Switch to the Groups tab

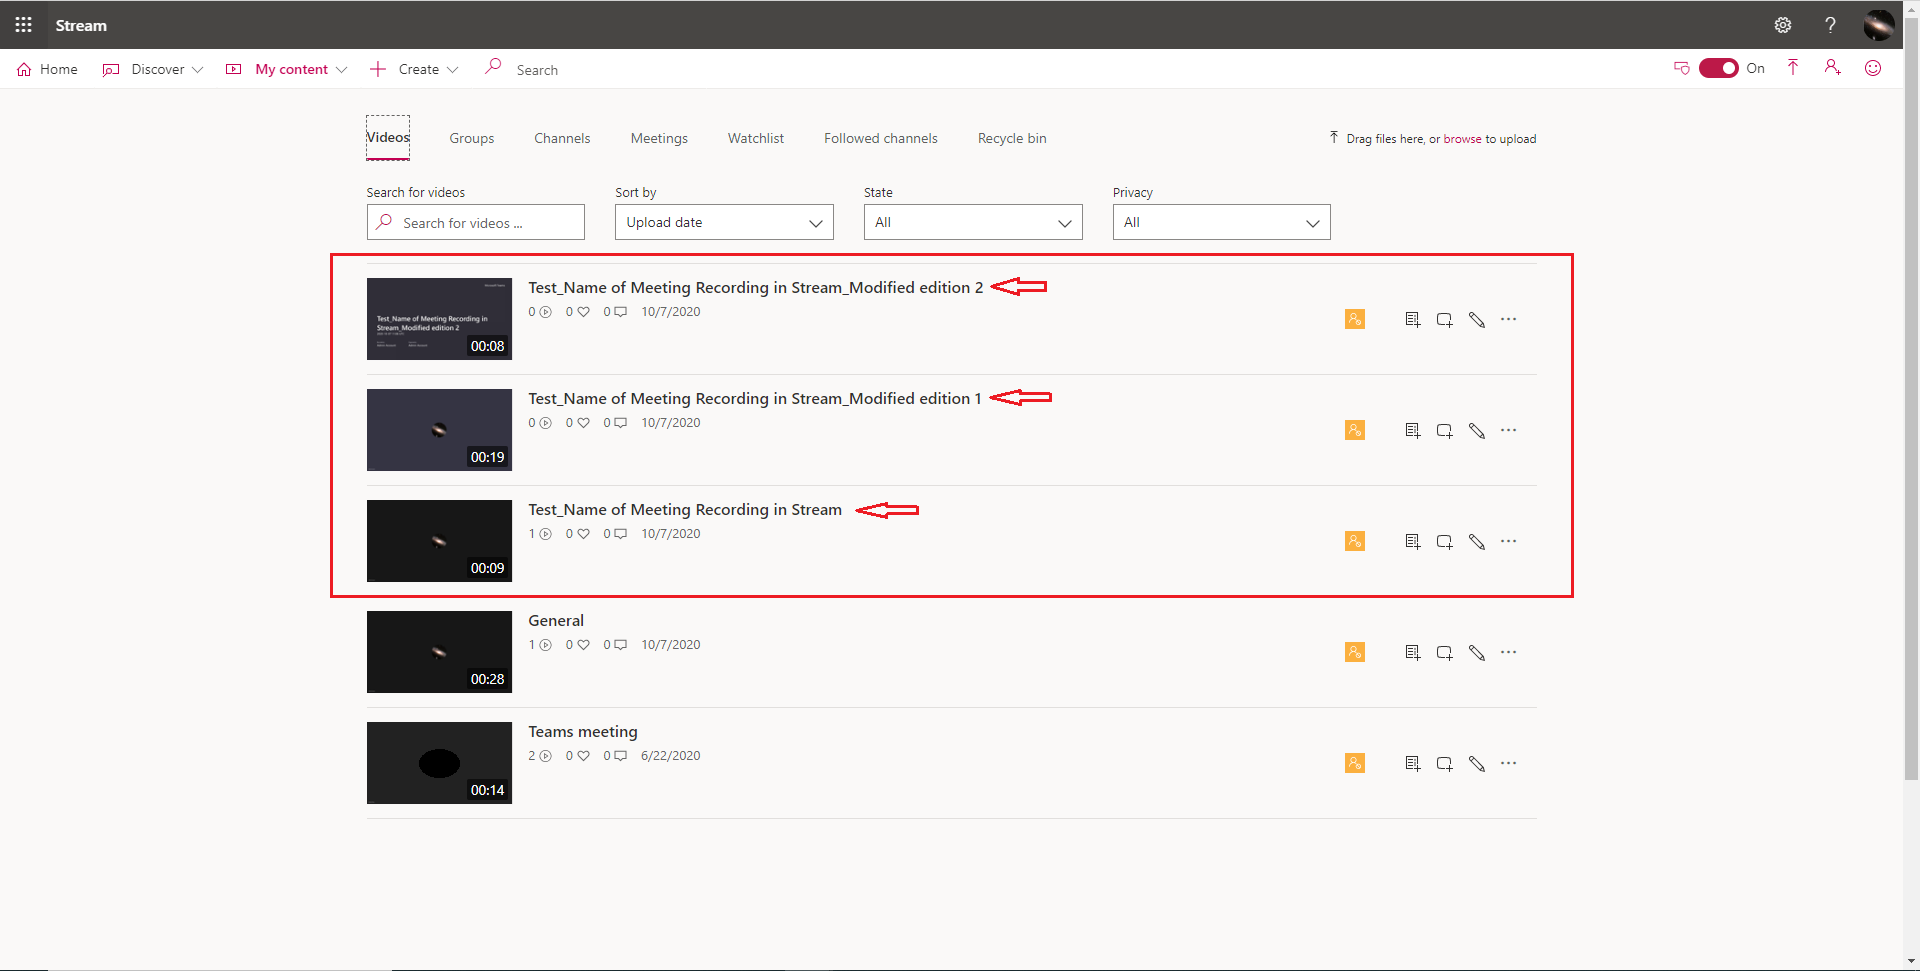472,138
